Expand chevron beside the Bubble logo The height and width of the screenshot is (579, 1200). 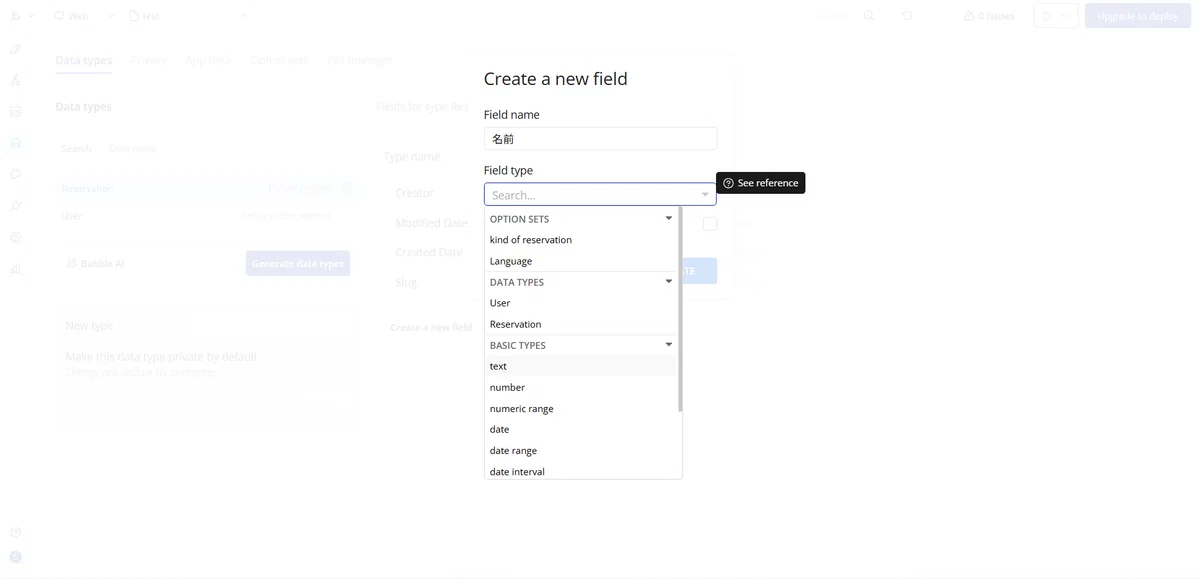31,16
